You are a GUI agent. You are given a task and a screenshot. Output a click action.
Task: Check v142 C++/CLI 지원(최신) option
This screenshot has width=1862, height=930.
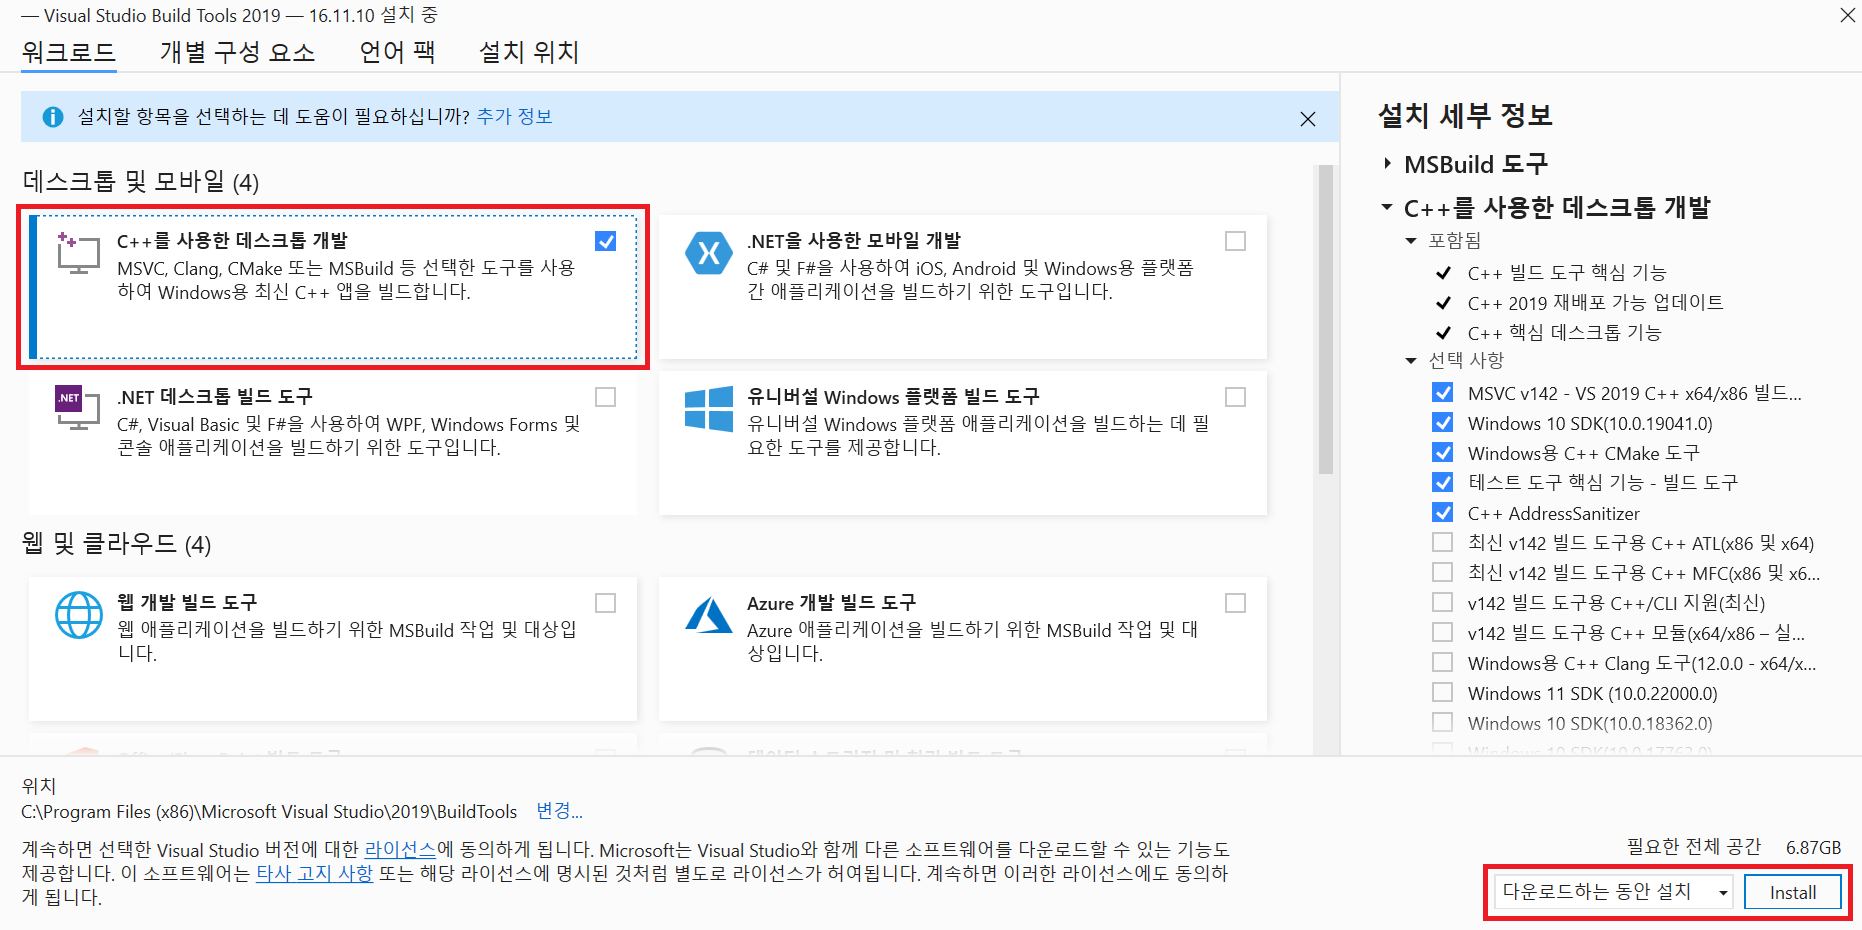[x=1442, y=602]
